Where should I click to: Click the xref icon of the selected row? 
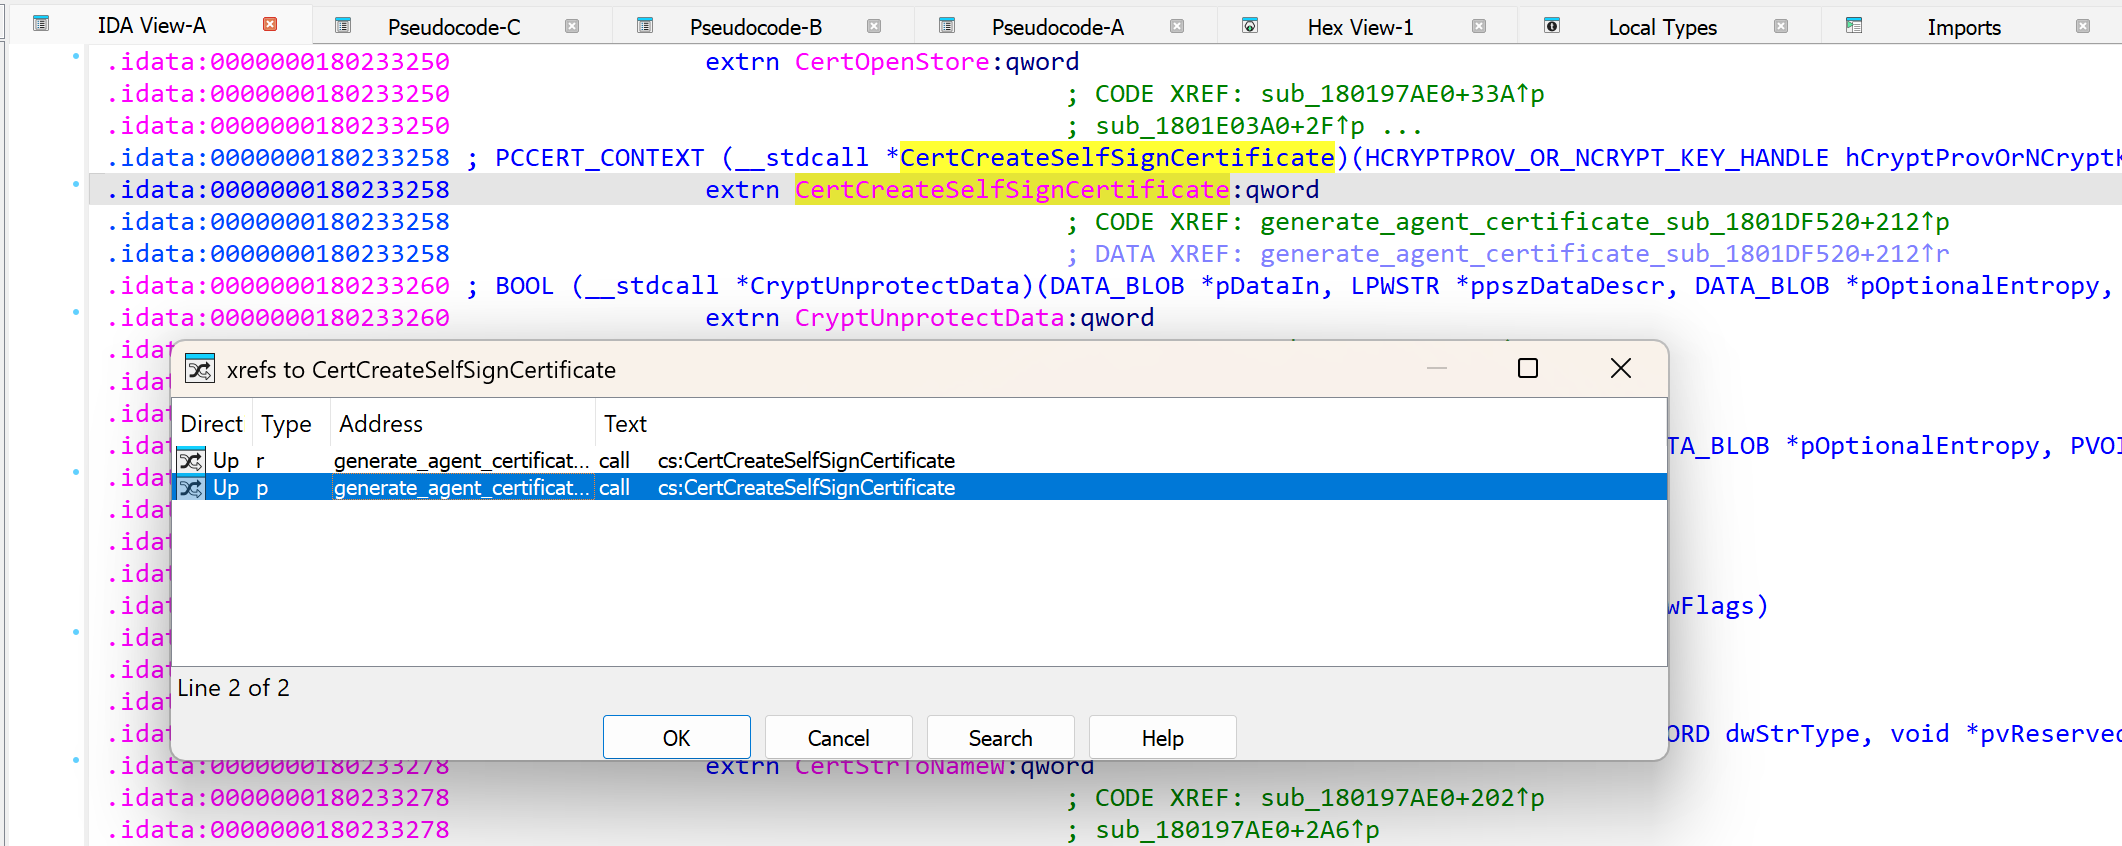[191, 488]
